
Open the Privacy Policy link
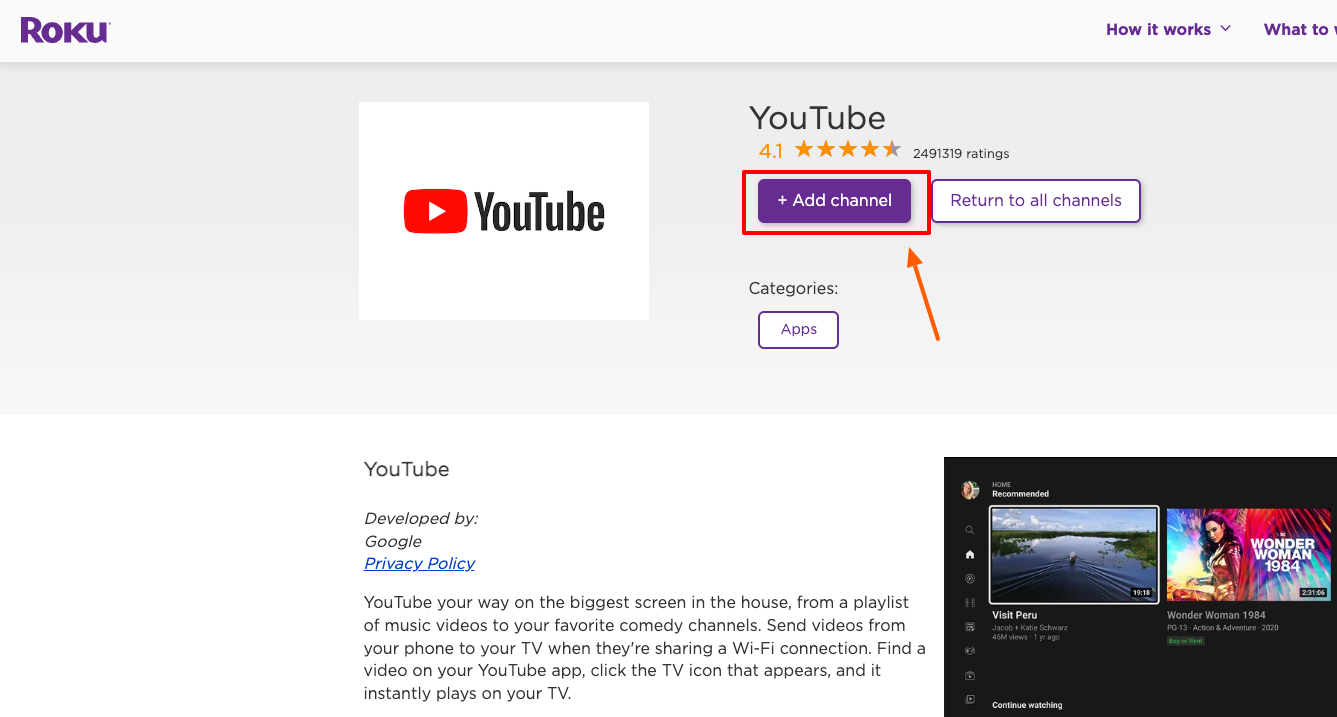(419, 564)
